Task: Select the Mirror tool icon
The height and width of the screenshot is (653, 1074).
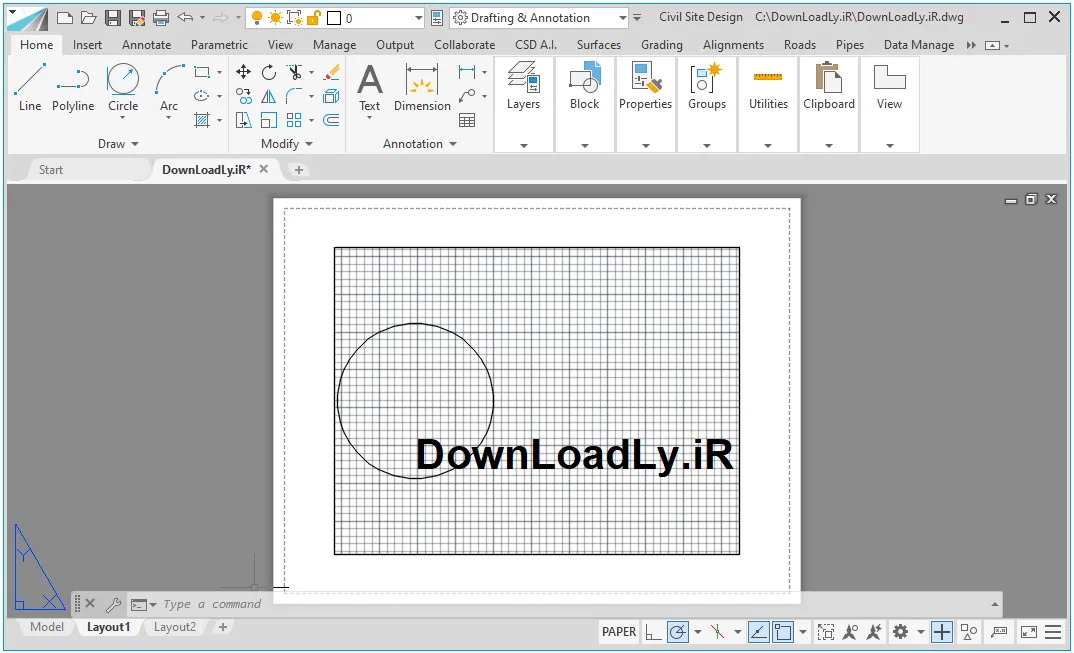Action: pyautogui.click(x=268, y=97)
